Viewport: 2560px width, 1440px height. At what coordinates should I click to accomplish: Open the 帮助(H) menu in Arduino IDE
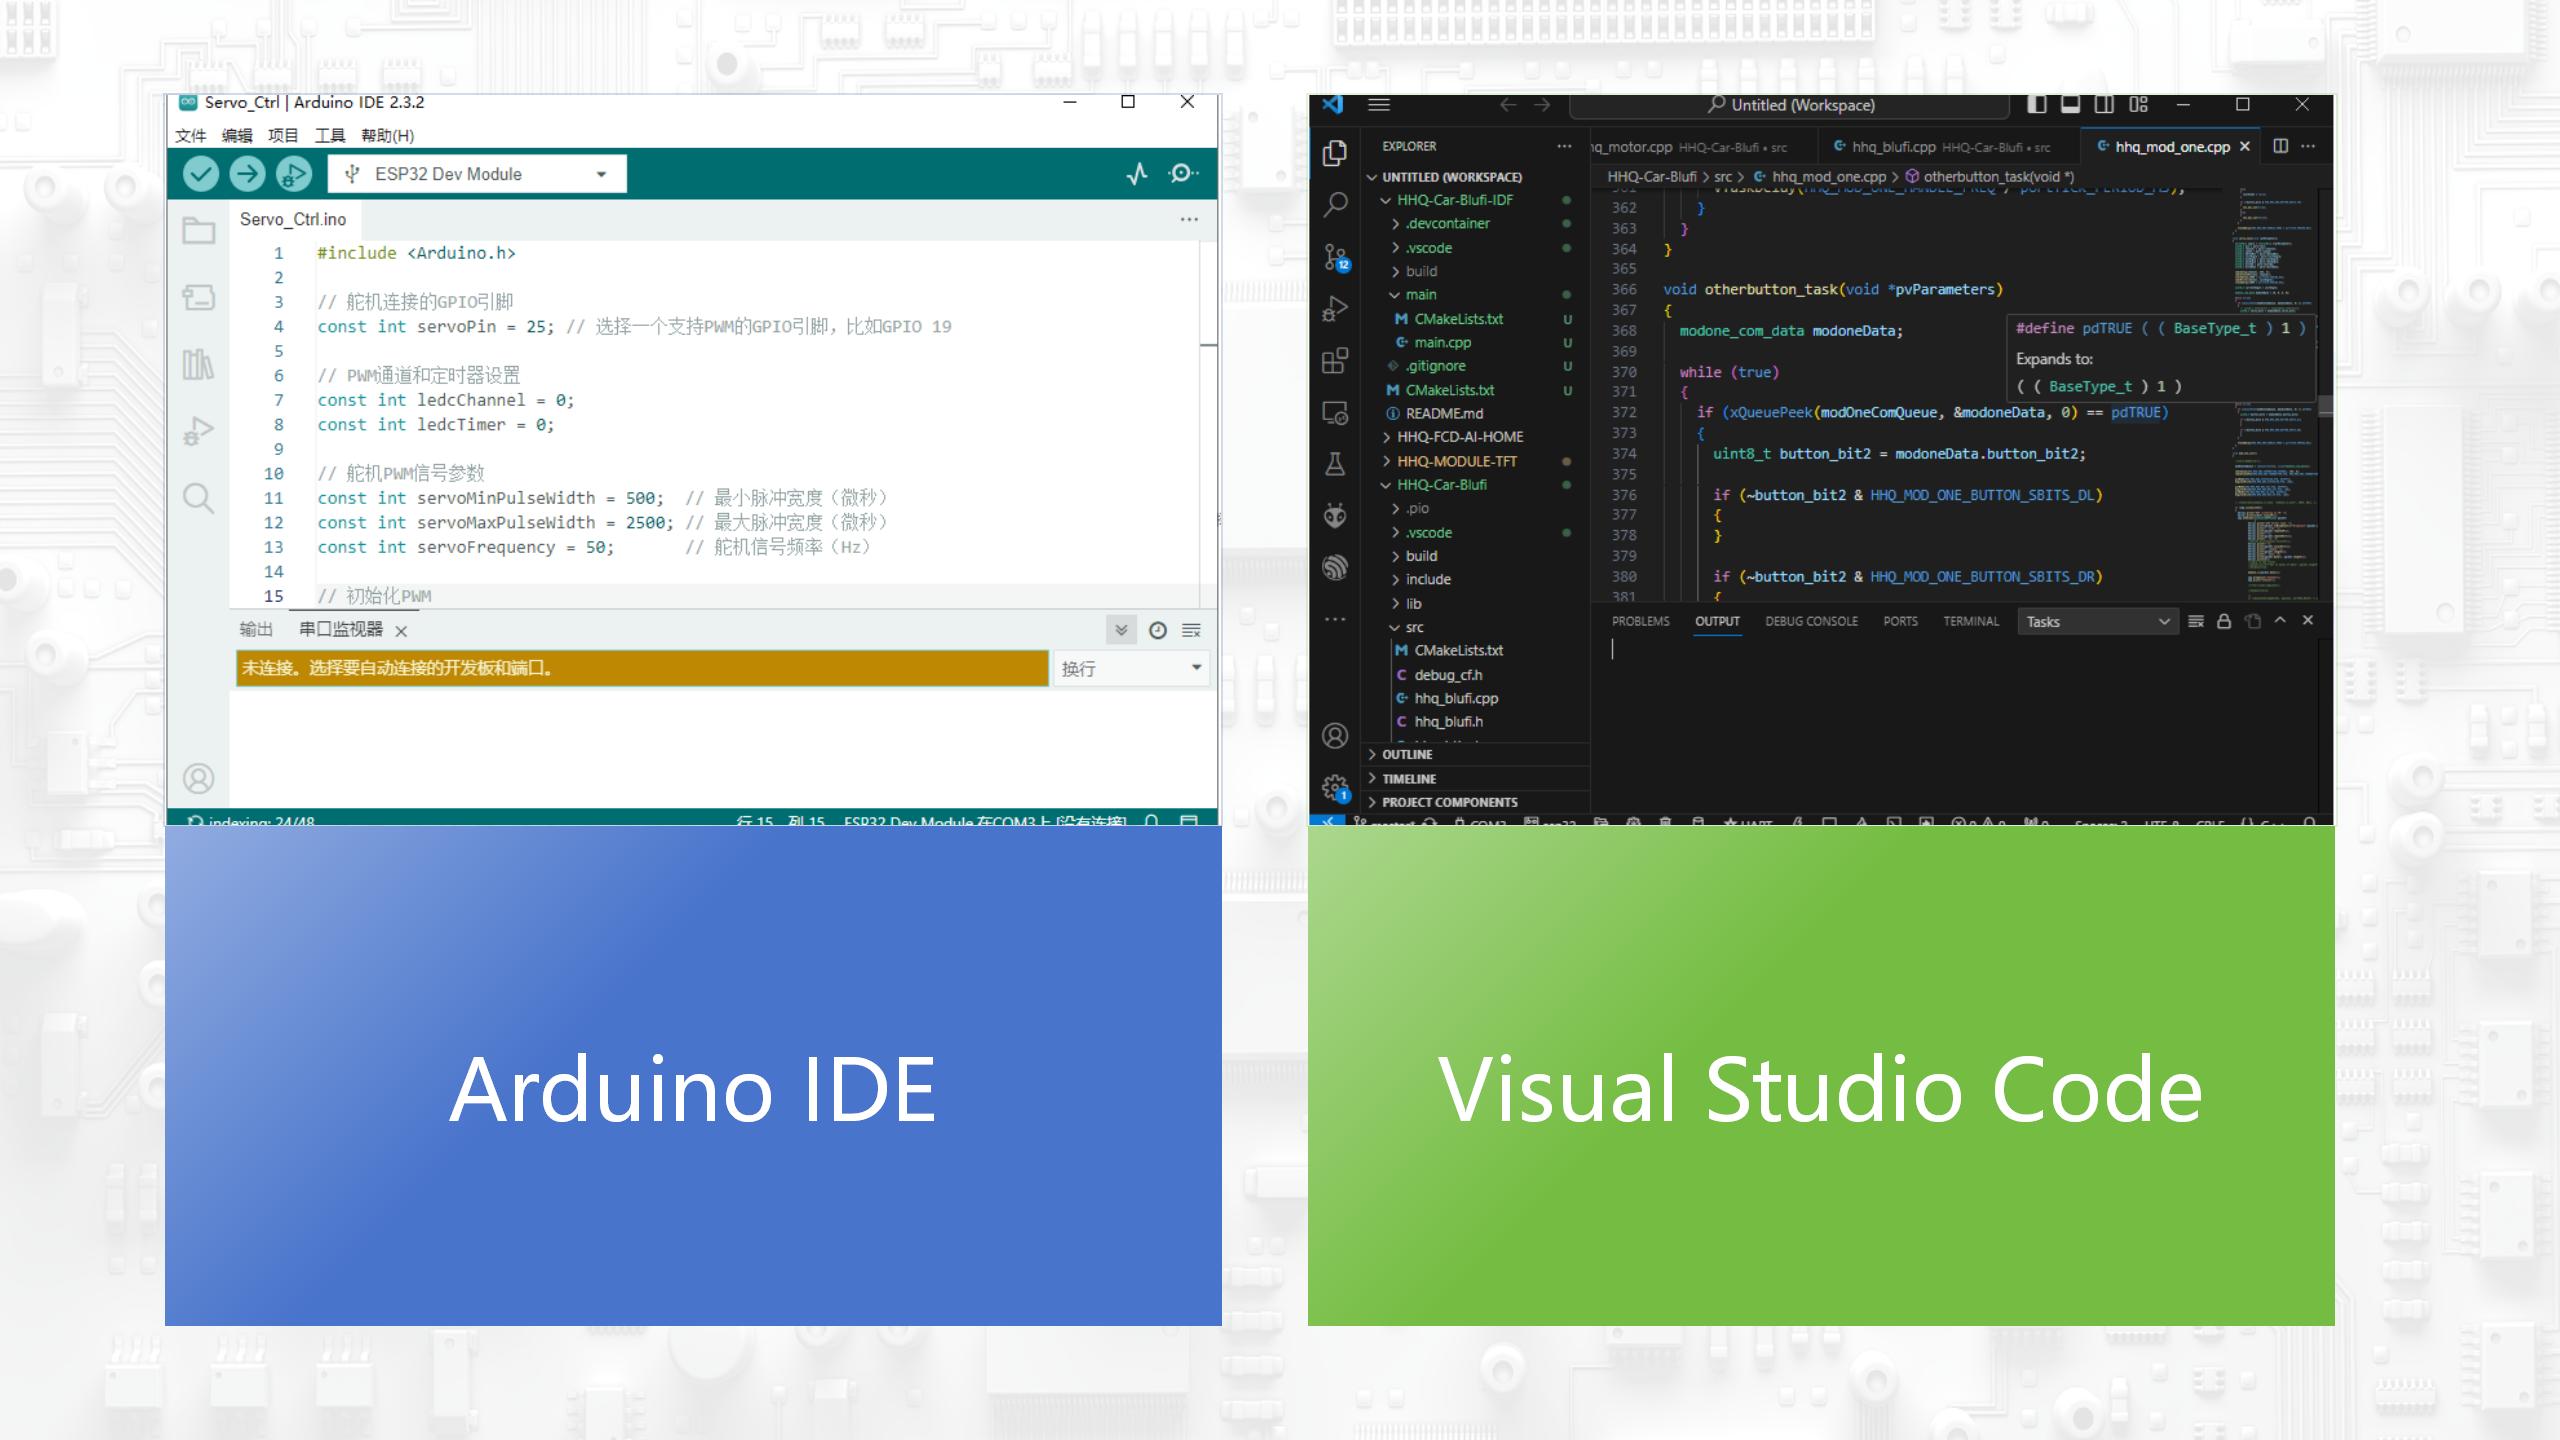(387, 135)
